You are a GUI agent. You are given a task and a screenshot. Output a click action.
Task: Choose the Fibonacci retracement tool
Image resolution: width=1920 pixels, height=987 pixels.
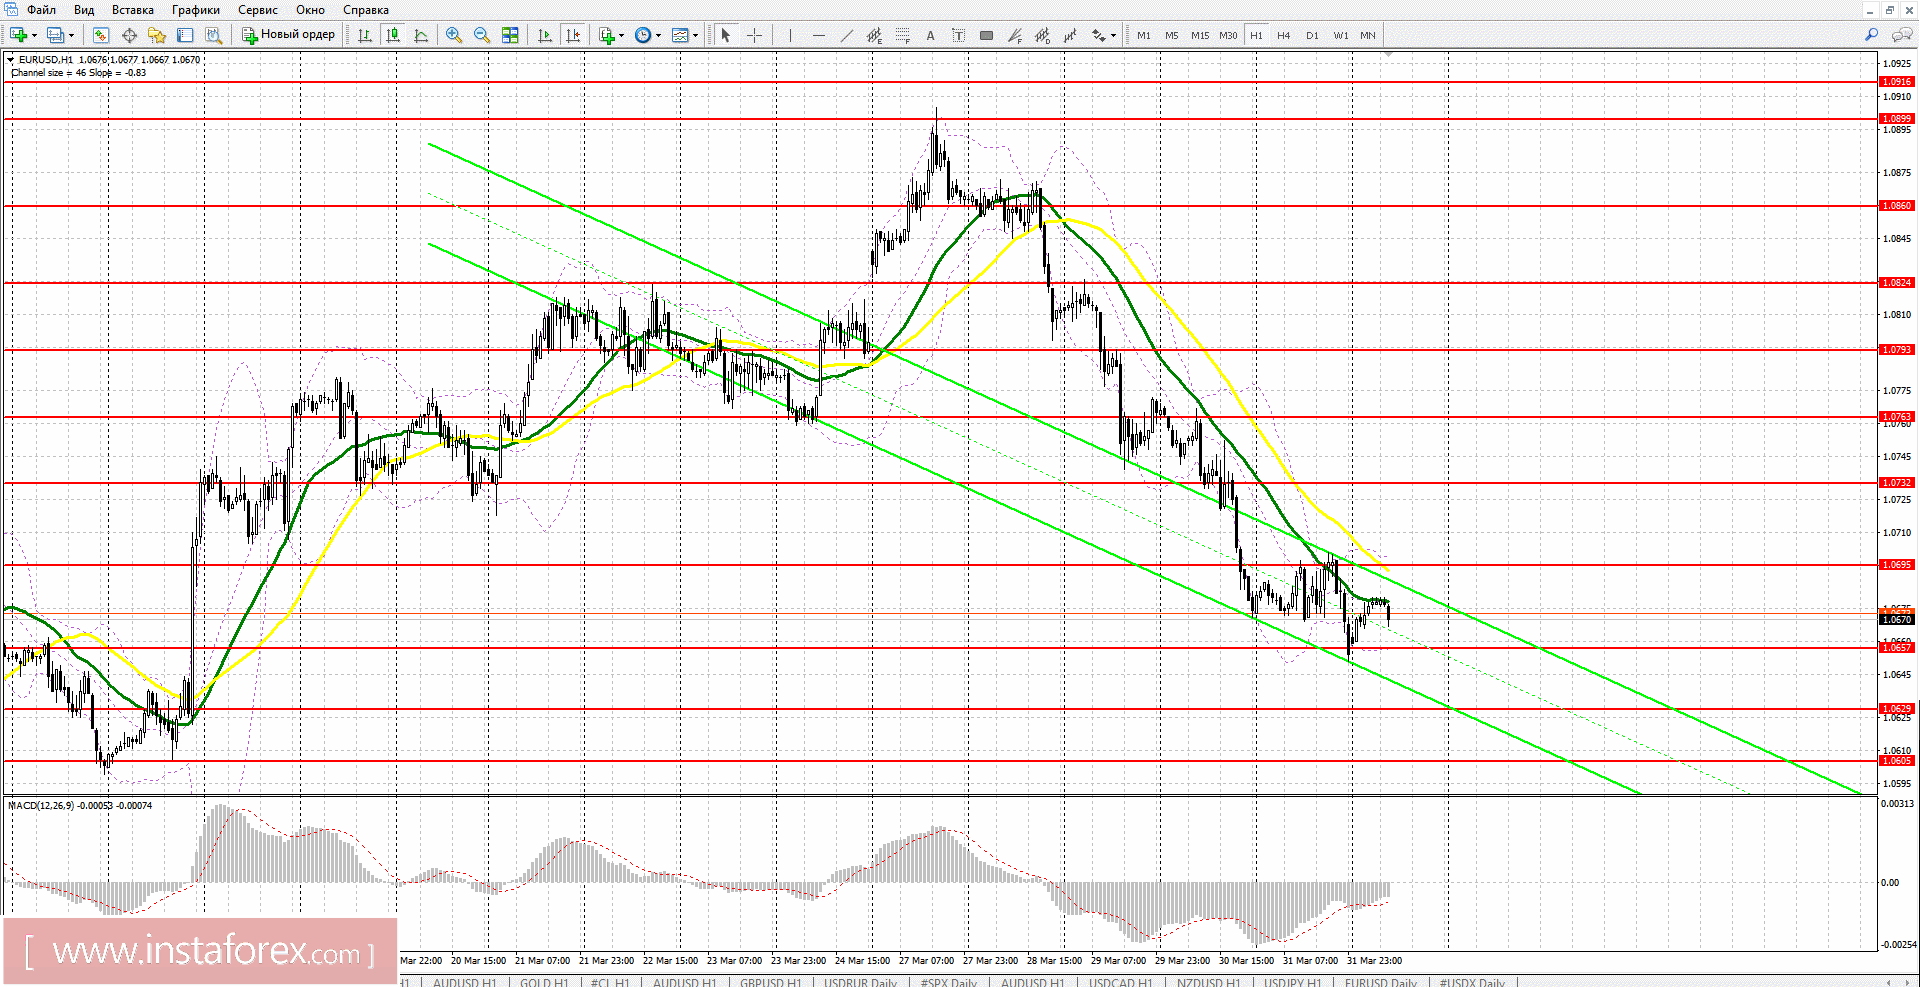click(903, 35)
